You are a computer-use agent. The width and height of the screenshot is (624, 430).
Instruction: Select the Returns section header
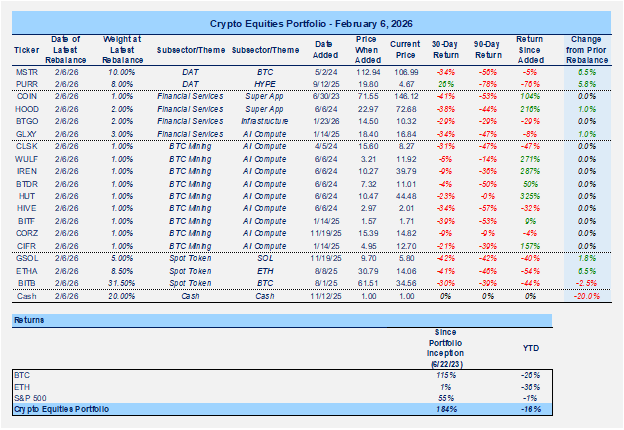(x=30, y=321)
